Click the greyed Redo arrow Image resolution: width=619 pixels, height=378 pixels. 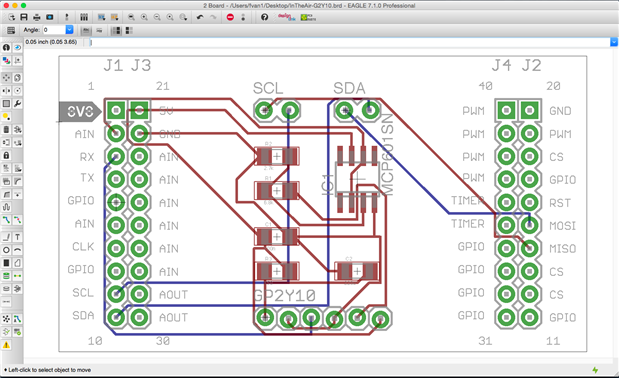coord(213,17)
